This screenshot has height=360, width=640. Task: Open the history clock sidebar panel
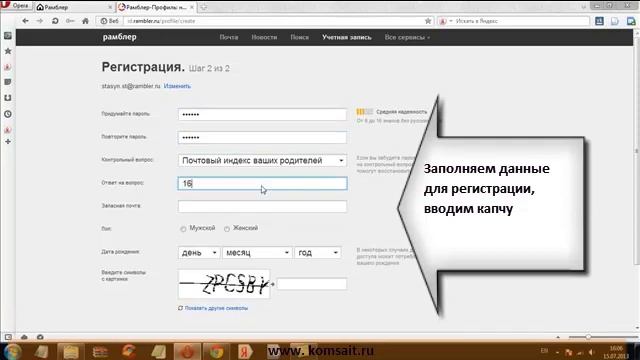tap(8, 114)
